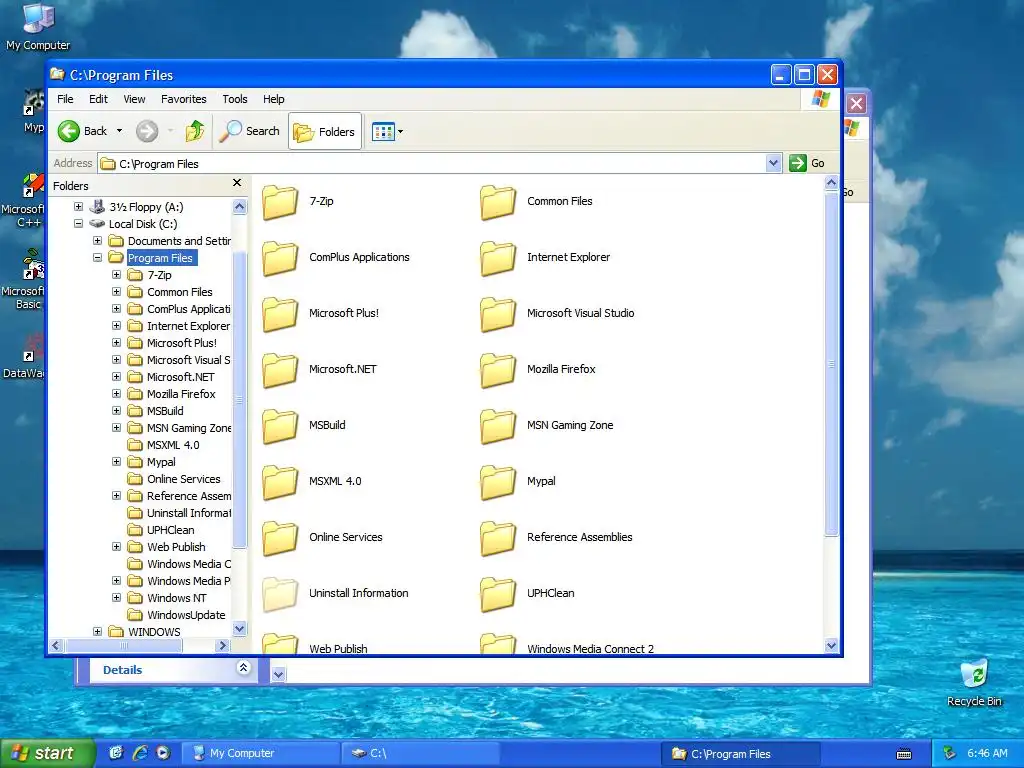Open the Back history dropdown arrow
The image size is (1024, 768).
pyautogui.click(x=120, y=131)
